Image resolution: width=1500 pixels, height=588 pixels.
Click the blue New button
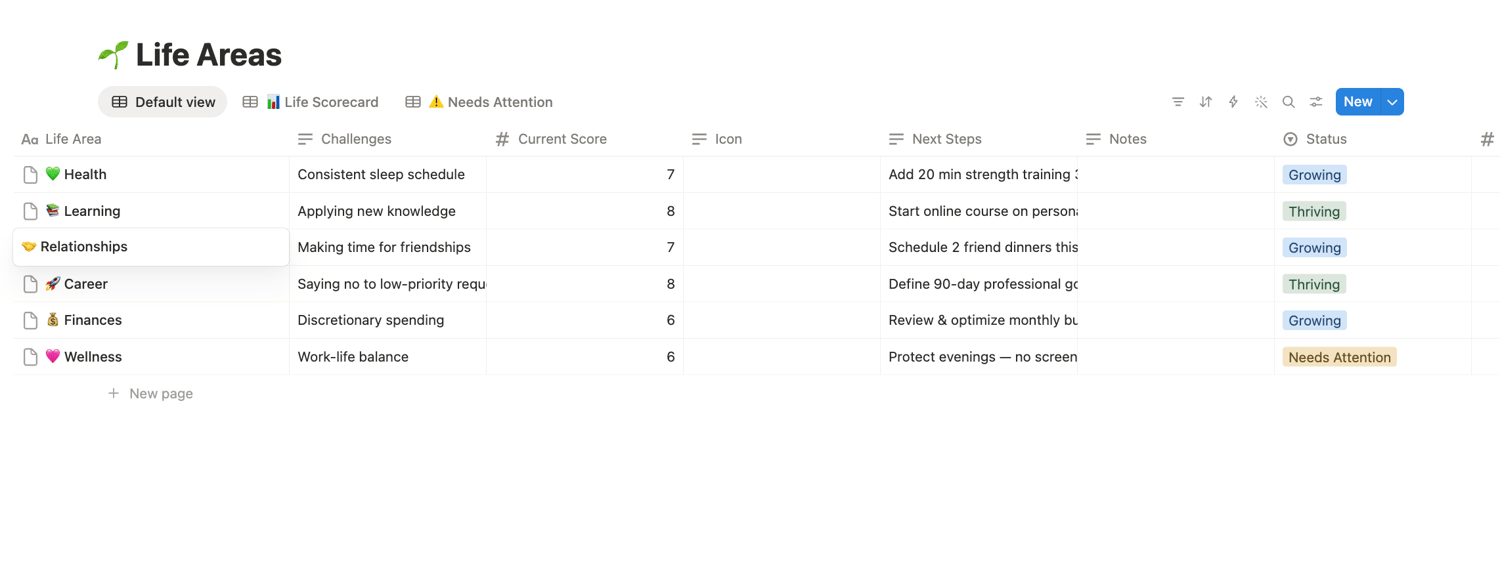[1358, 102]
